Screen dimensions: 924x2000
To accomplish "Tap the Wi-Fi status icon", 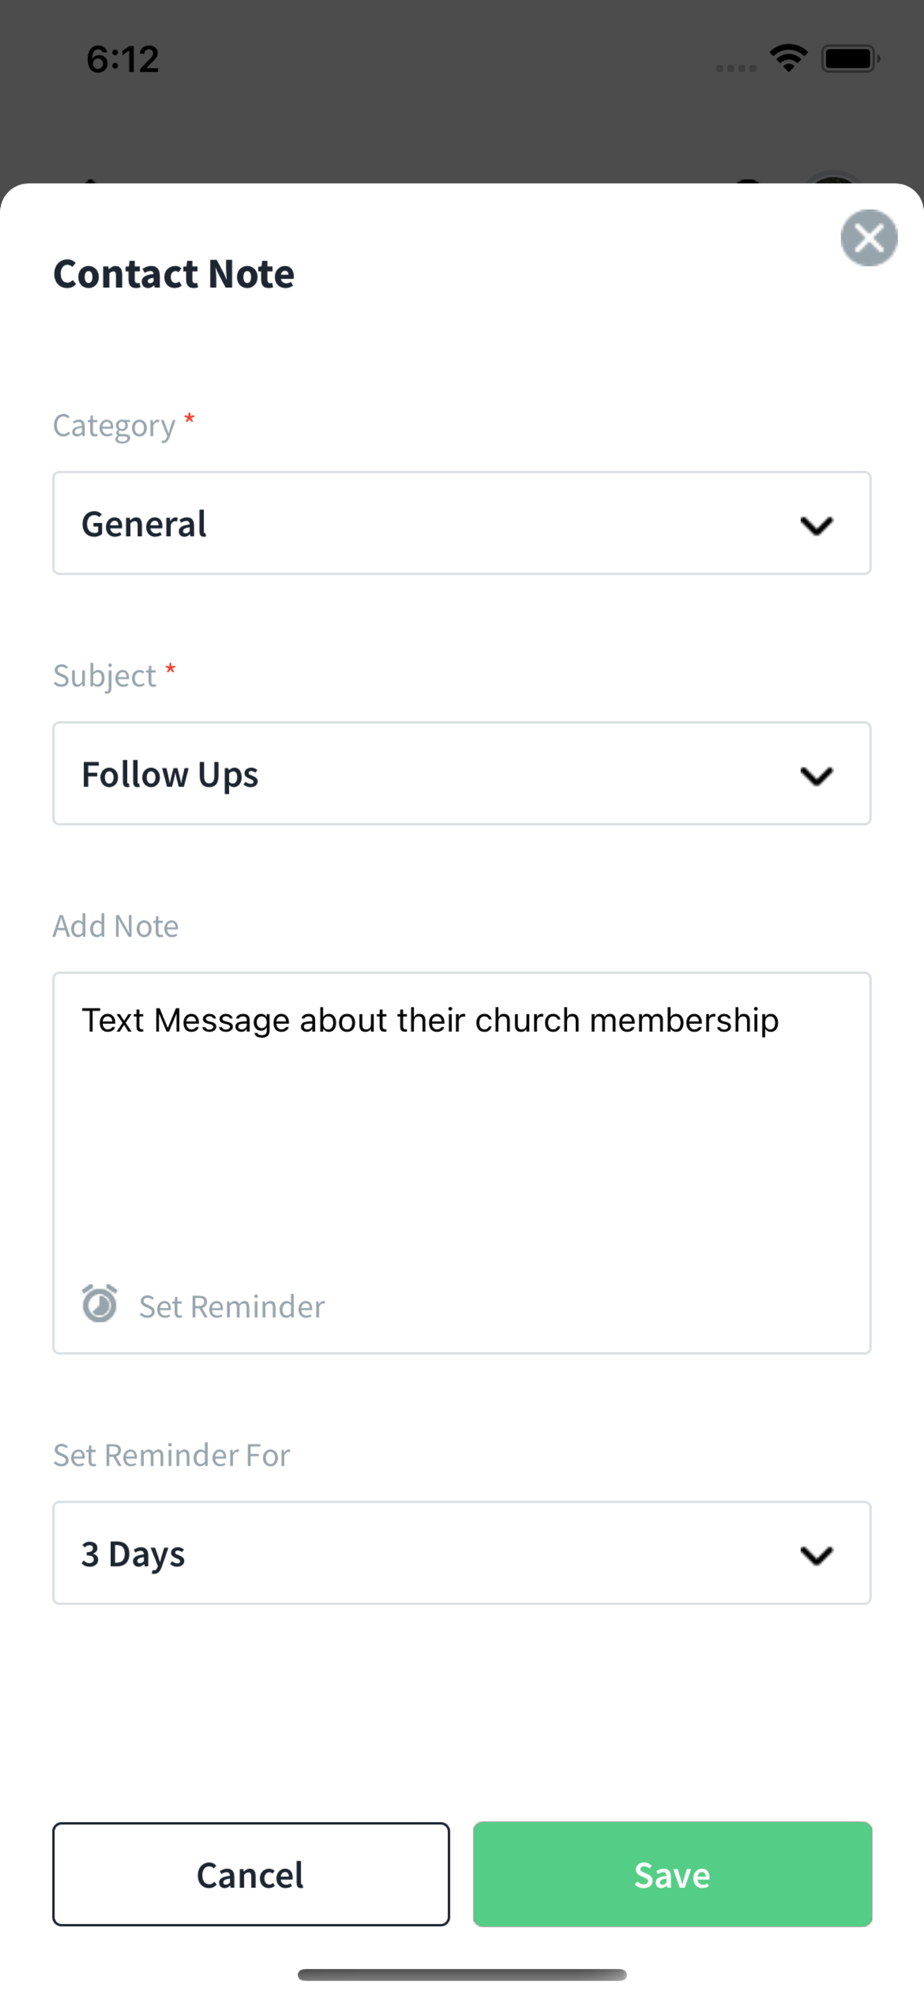I will [789, 59].
